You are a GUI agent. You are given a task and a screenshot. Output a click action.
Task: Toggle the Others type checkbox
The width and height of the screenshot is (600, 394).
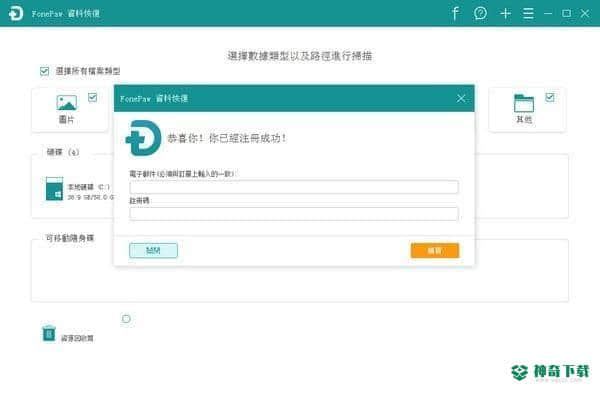coord(550,97)
